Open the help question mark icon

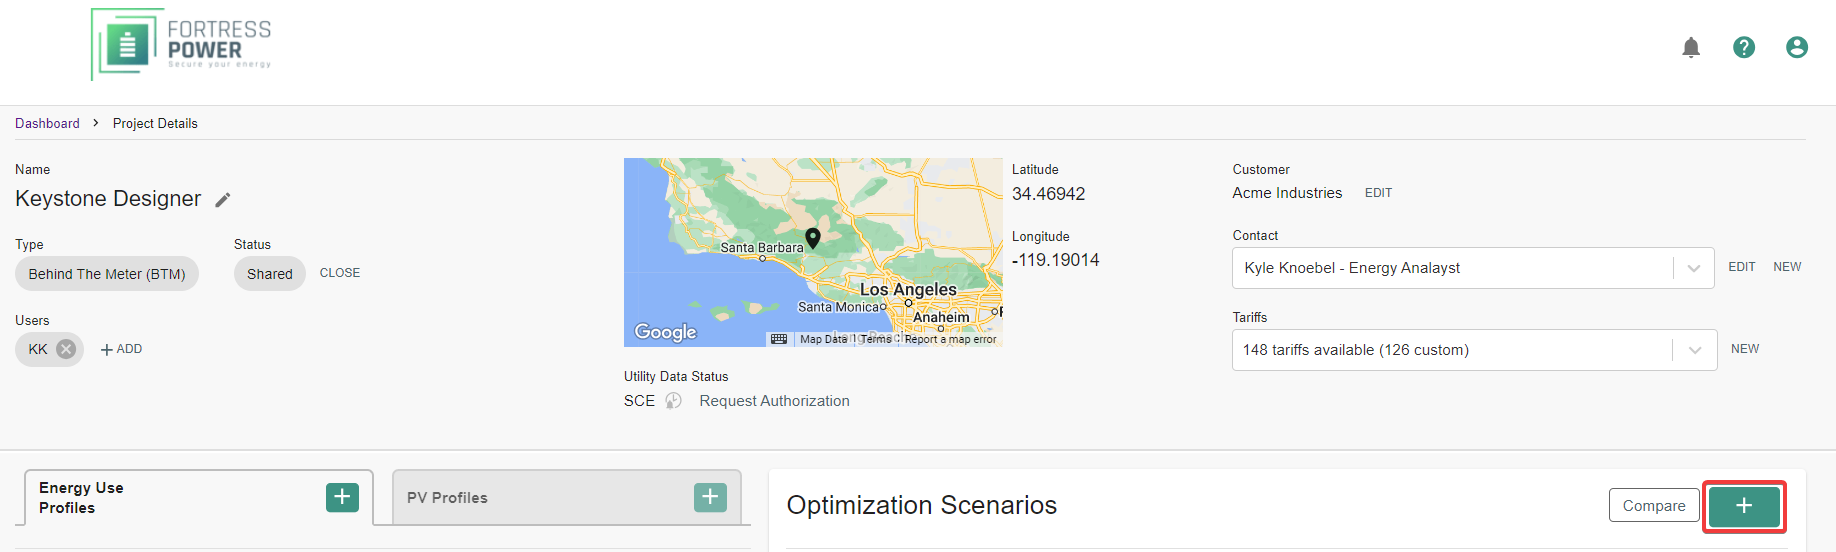click(x=1744, y=47)
